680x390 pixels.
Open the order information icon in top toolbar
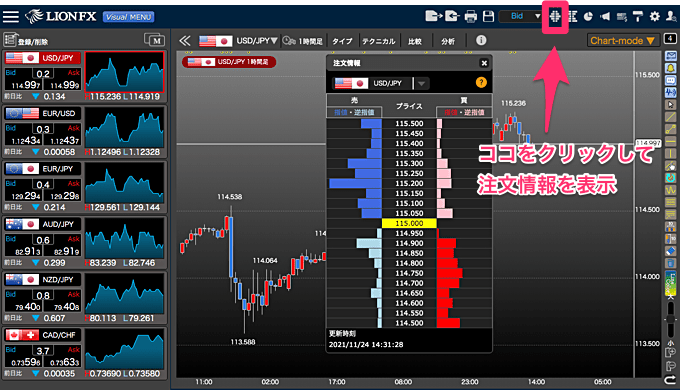point(555,16)
